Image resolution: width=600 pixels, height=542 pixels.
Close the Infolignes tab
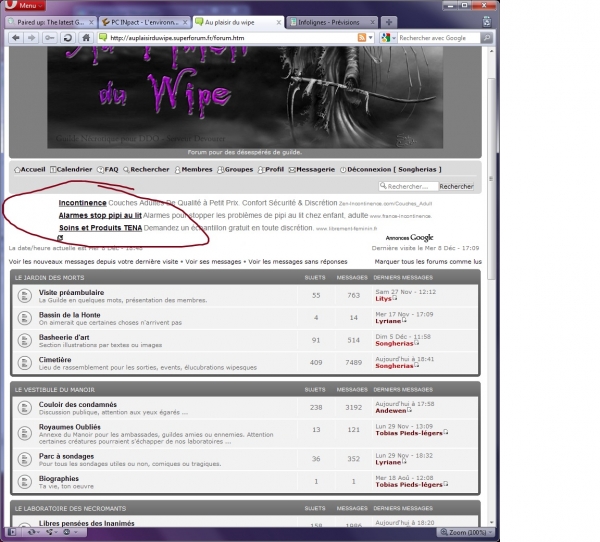pos(372,23)
